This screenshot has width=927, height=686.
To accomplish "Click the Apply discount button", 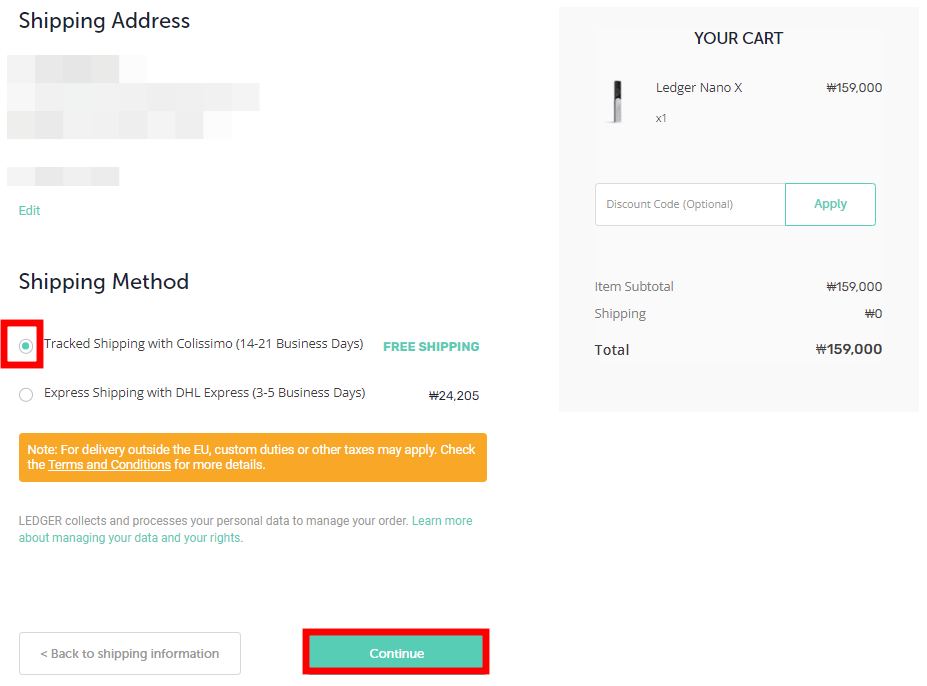I will tap(830, 204).
